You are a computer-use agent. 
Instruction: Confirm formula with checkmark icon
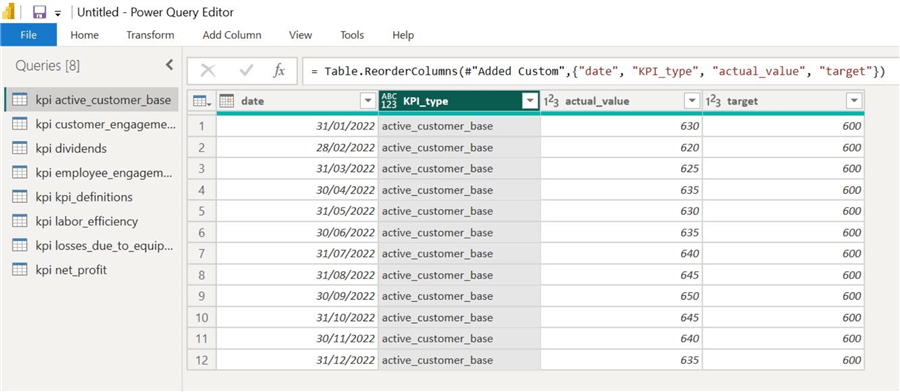[246, 71]
